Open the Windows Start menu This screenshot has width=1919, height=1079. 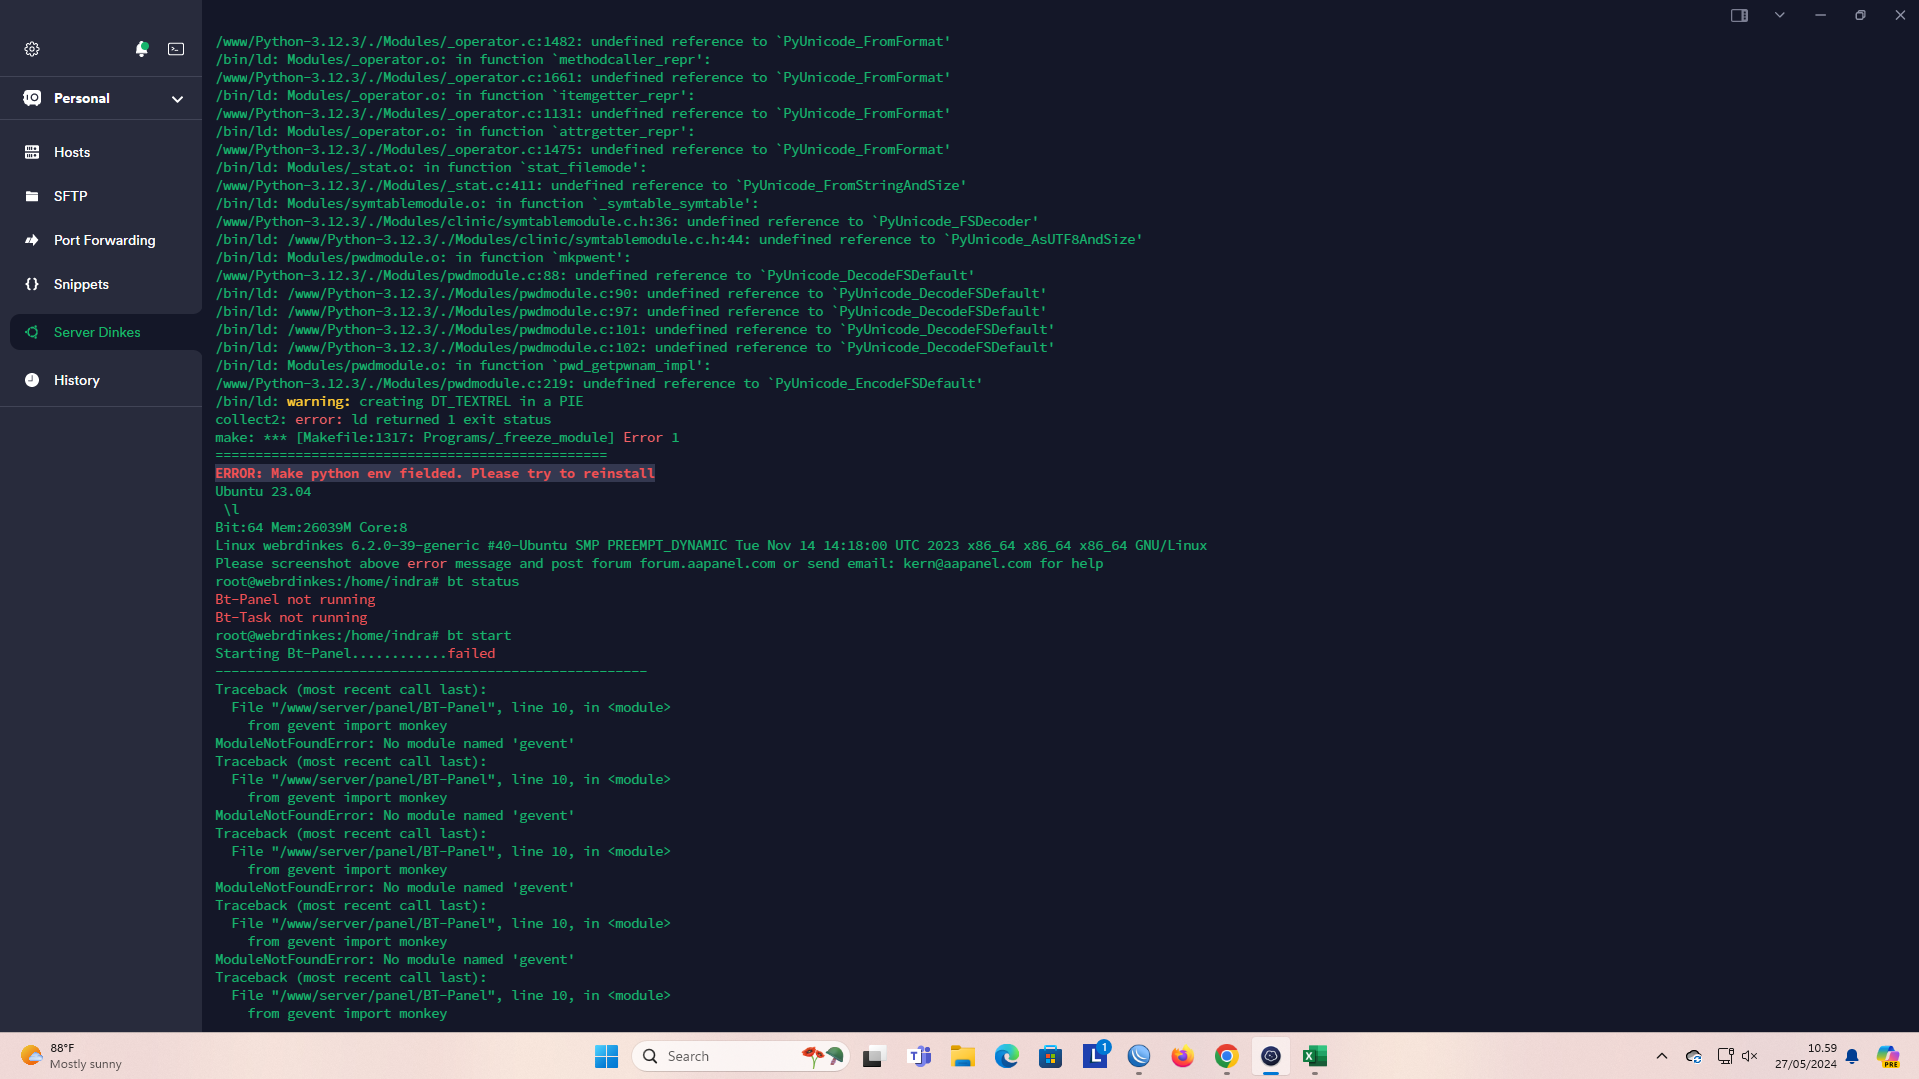pyautogui.click(x=606, y=1056)
